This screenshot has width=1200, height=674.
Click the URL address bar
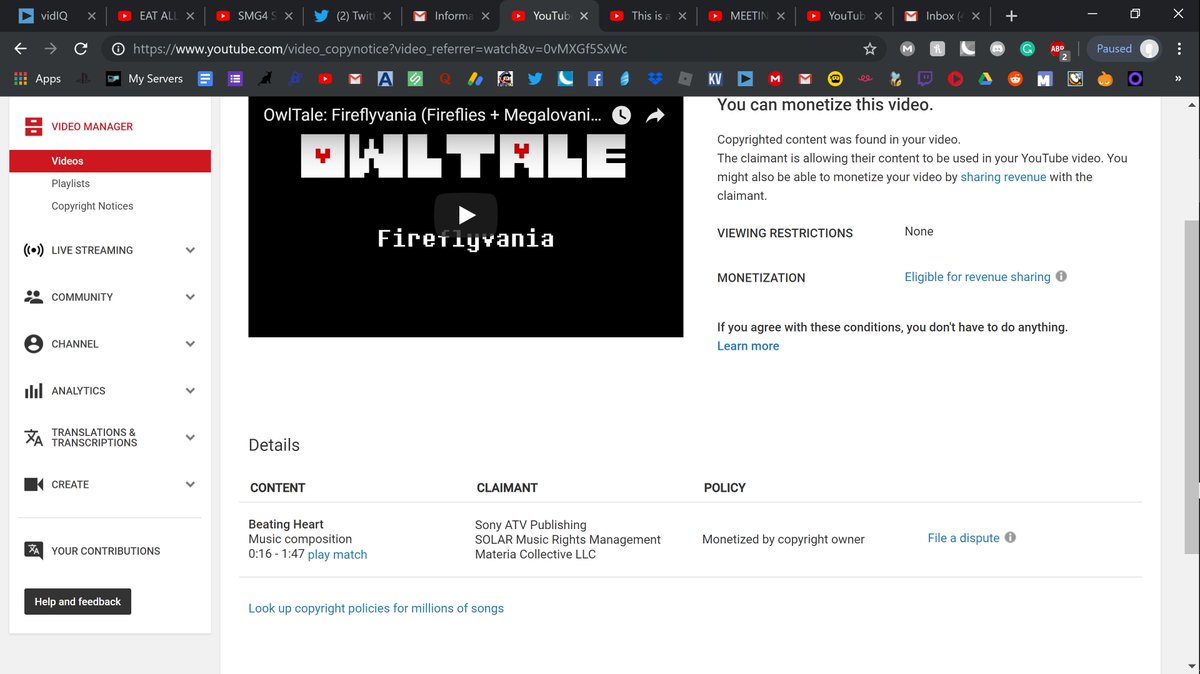pos(480,48)
